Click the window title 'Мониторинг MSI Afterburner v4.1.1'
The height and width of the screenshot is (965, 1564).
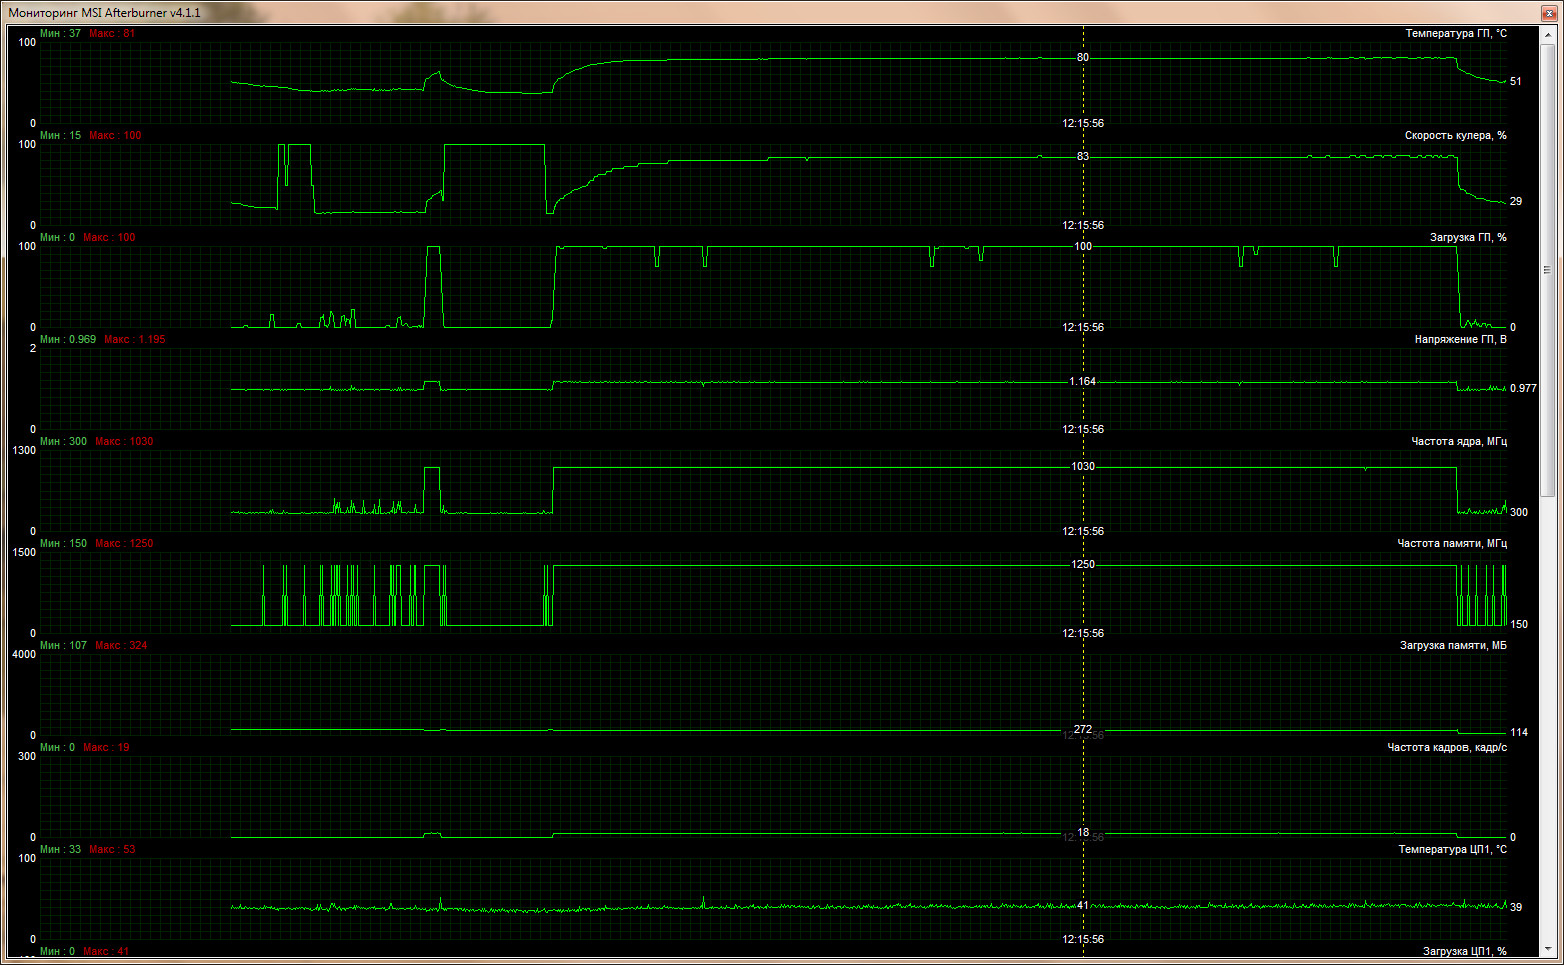[105, 13]
